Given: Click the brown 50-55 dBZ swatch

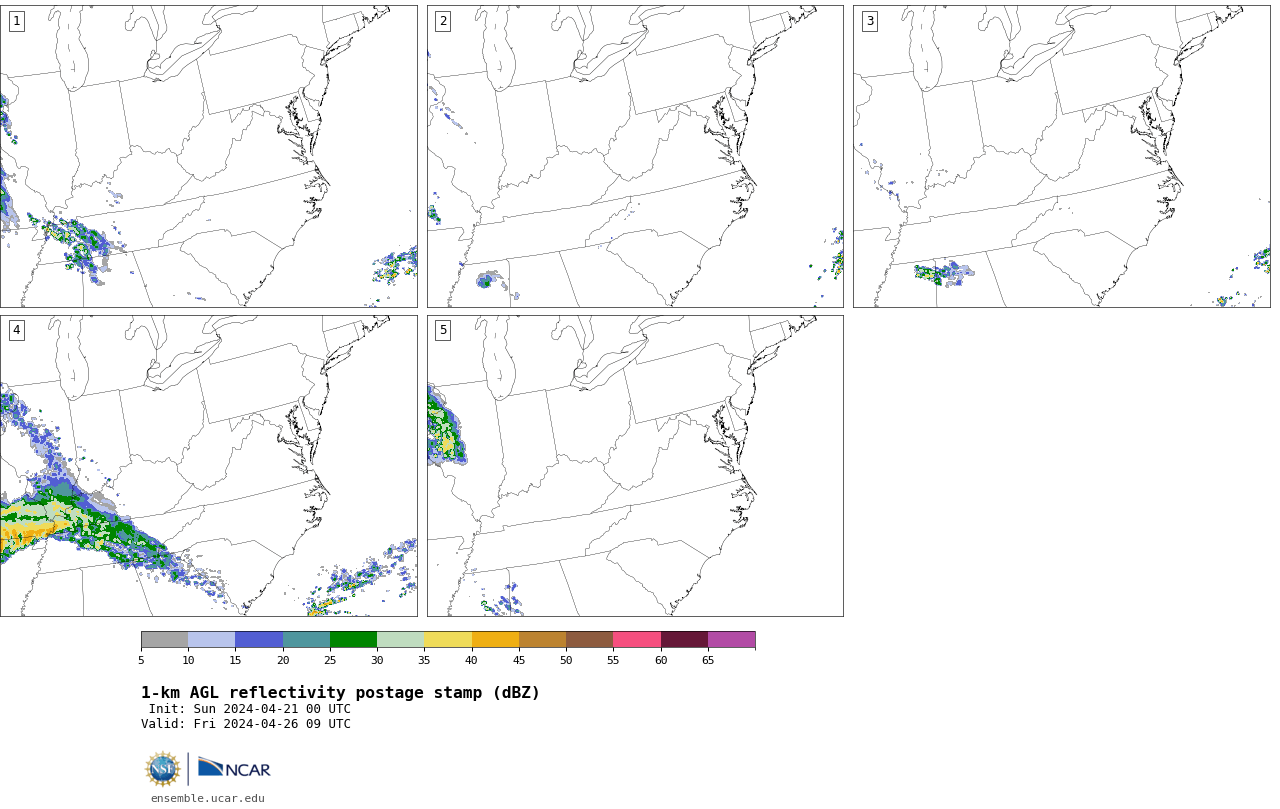Looking at the screenshot, I should [x=589, y=640].
